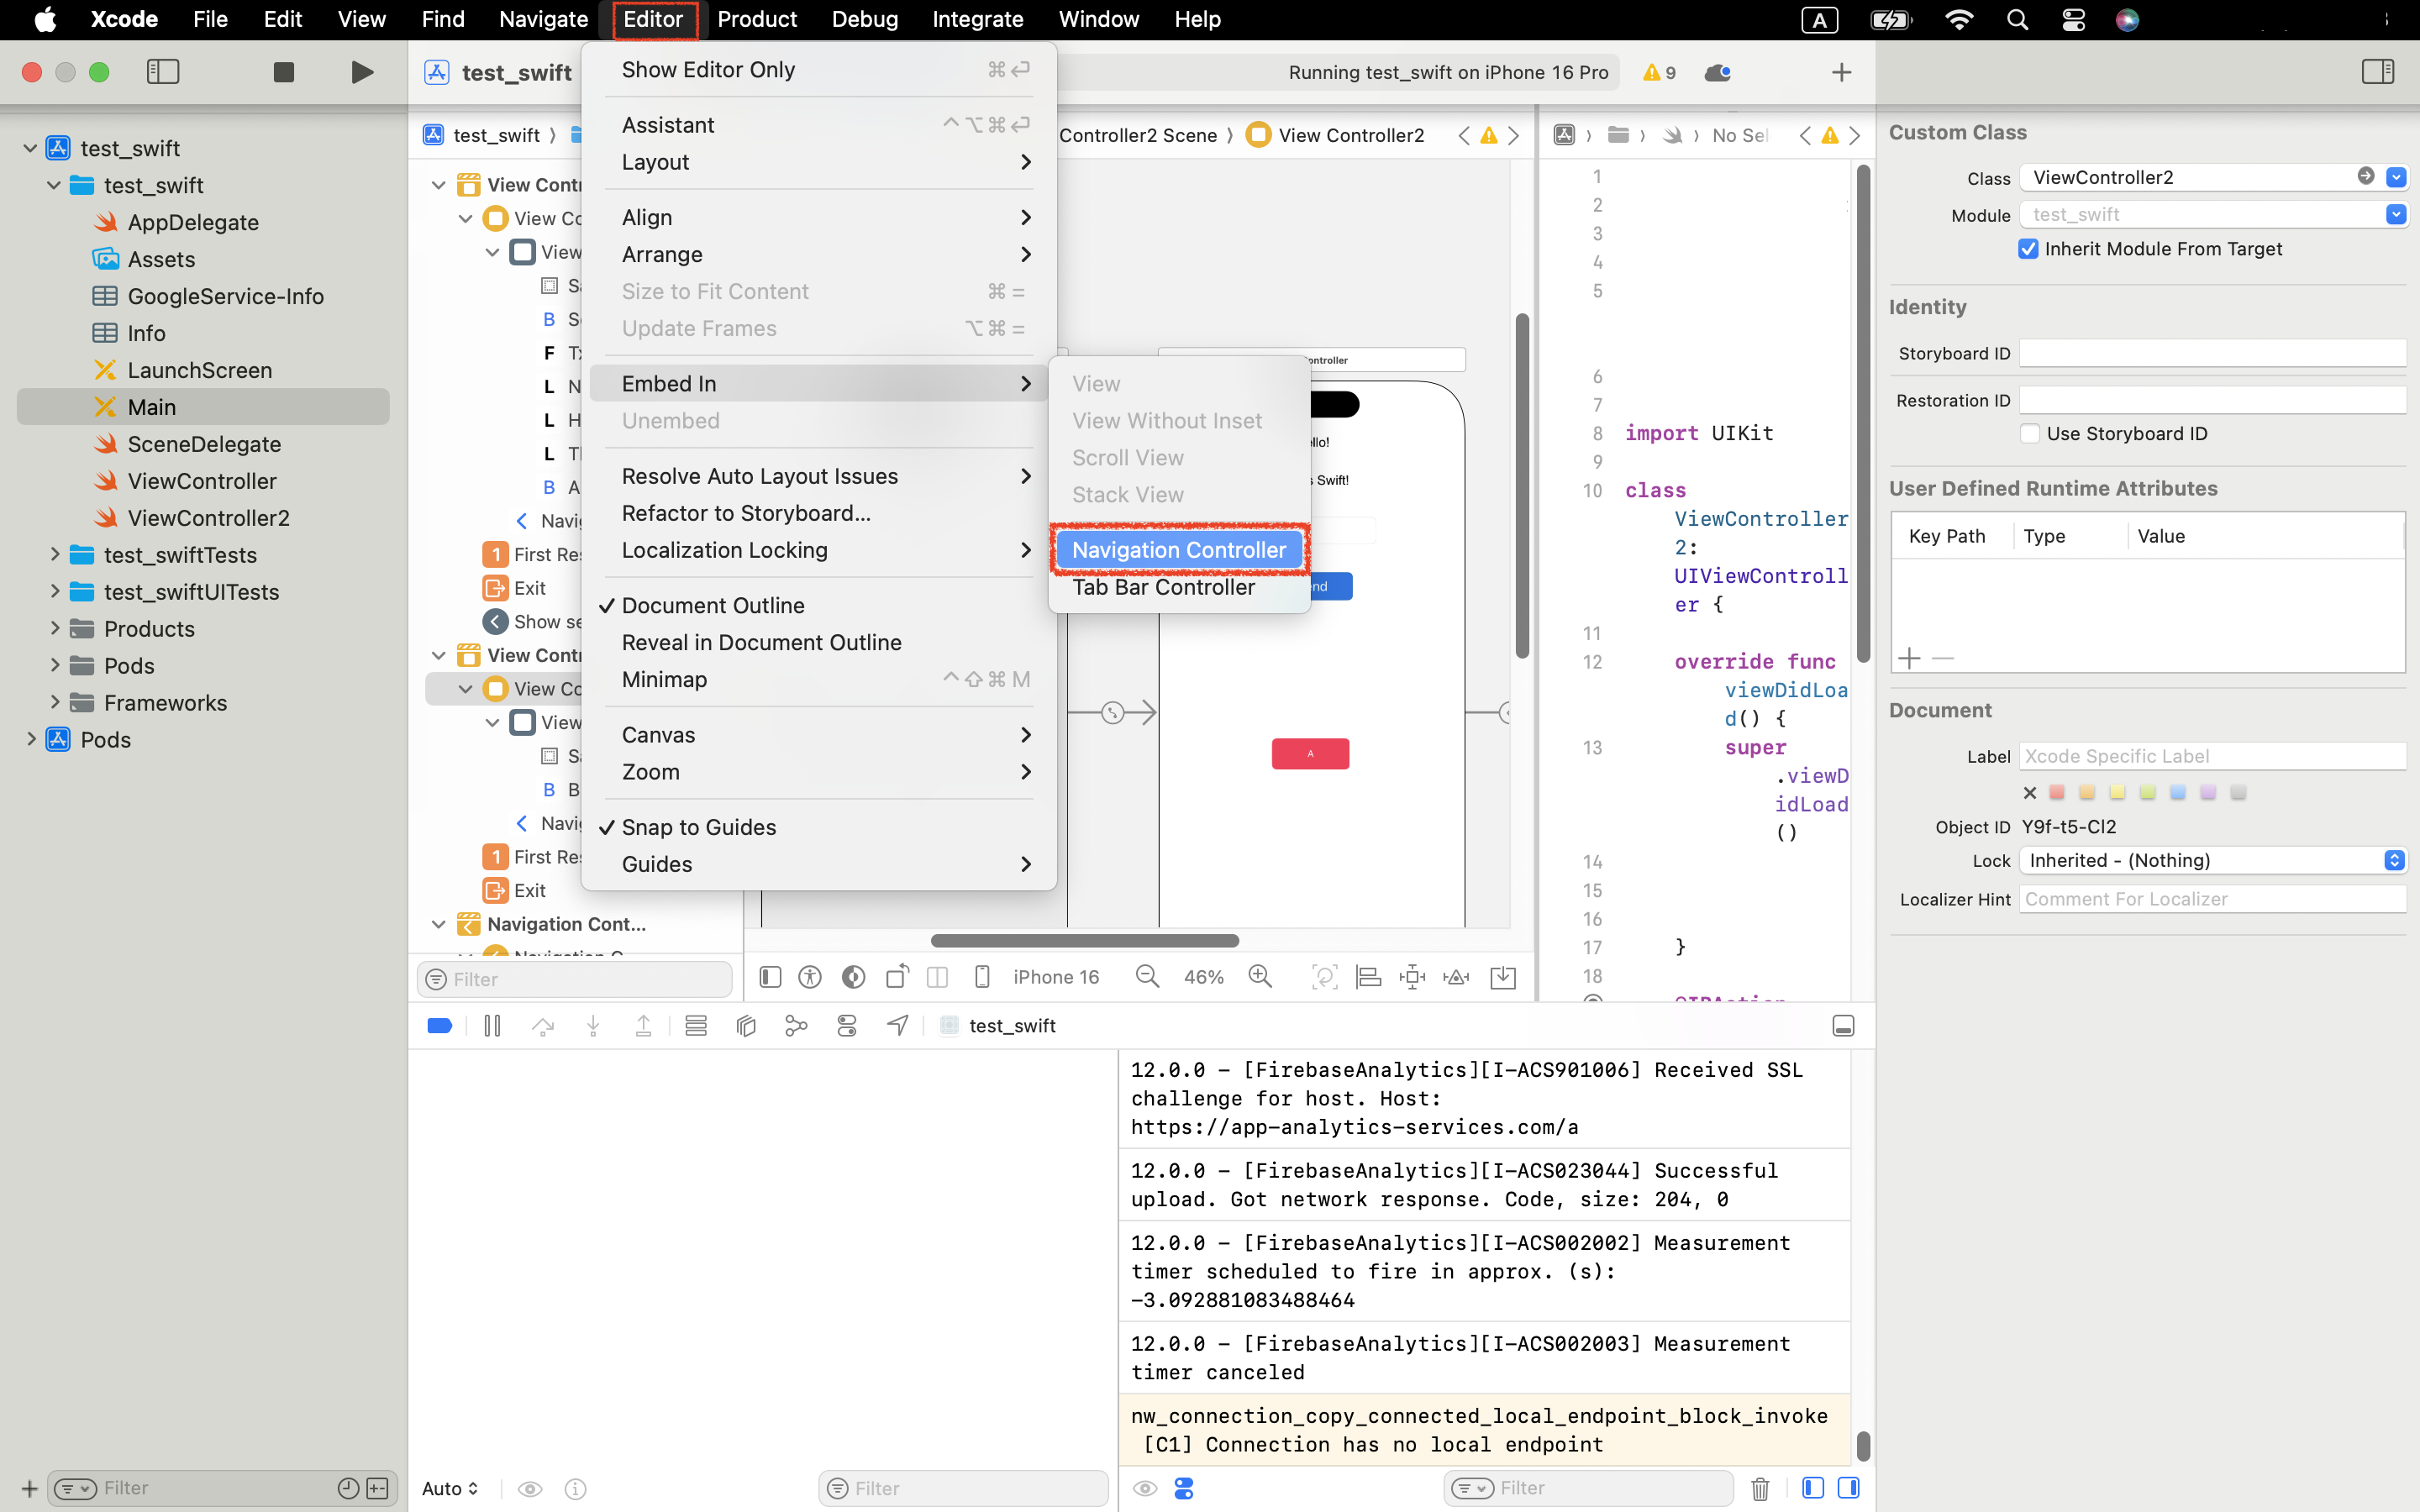Toggle the navigator sidebar icon
The image size is (2420, 1512).
coord(163,72)
